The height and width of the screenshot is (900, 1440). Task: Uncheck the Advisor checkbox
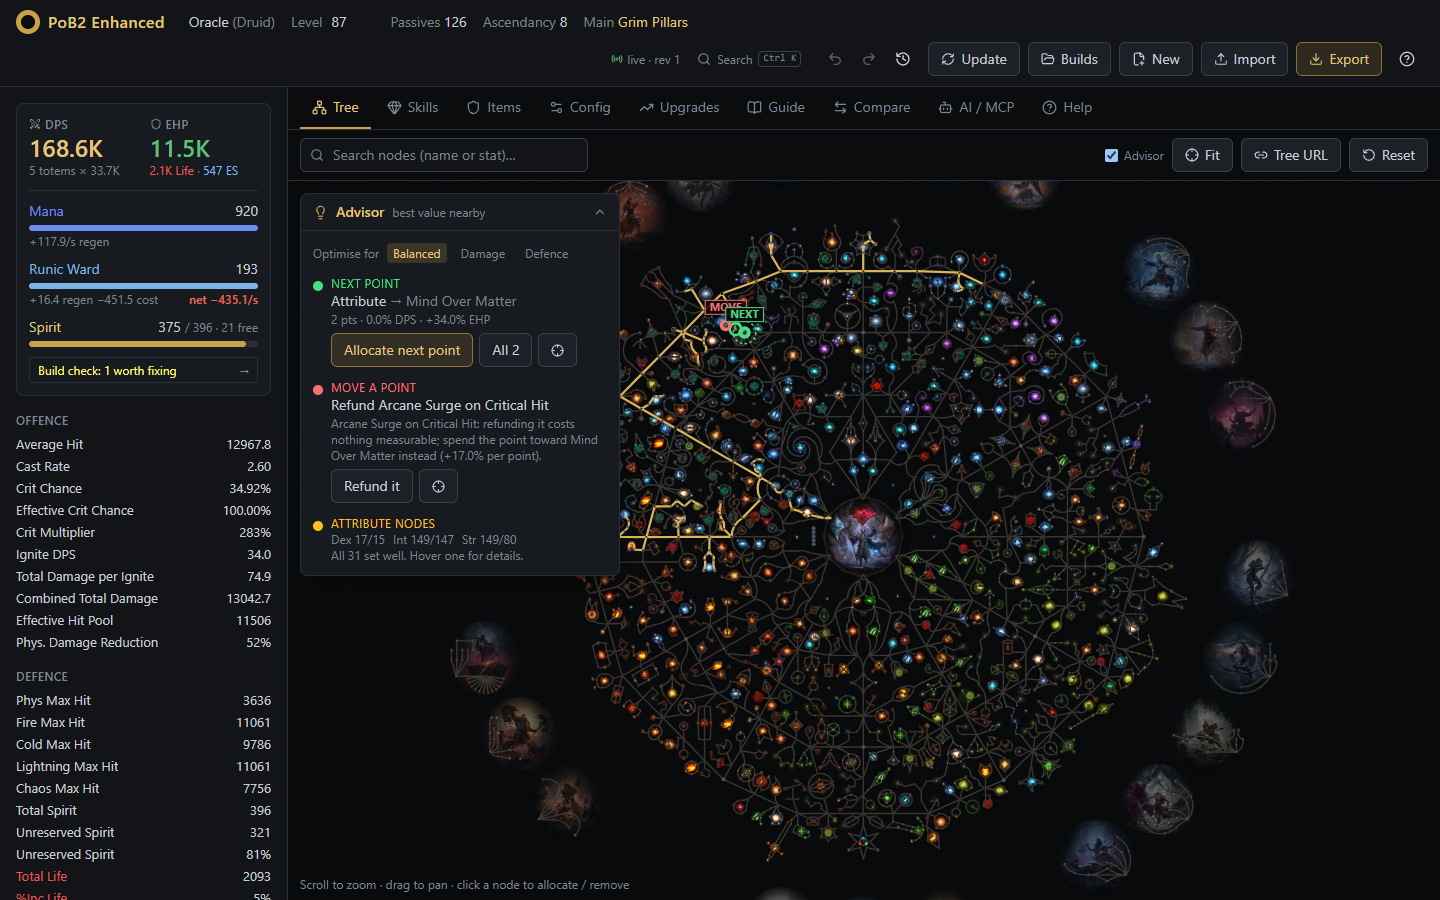[1111, 155]
